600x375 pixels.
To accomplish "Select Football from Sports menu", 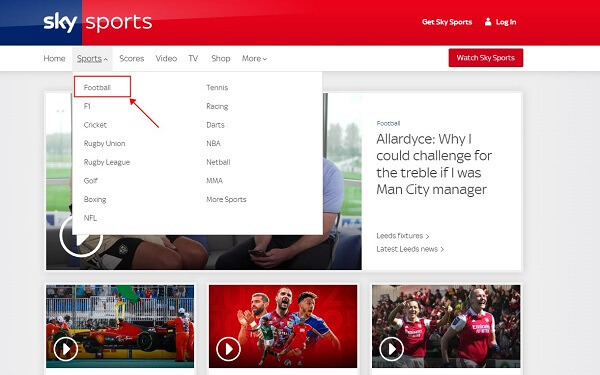I will pyautogui.click(x=97, y=88).
